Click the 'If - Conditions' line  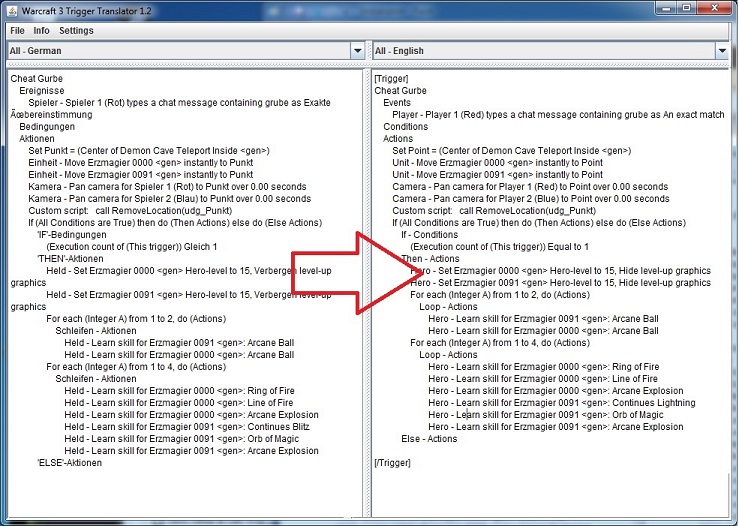tap(429, 235)
